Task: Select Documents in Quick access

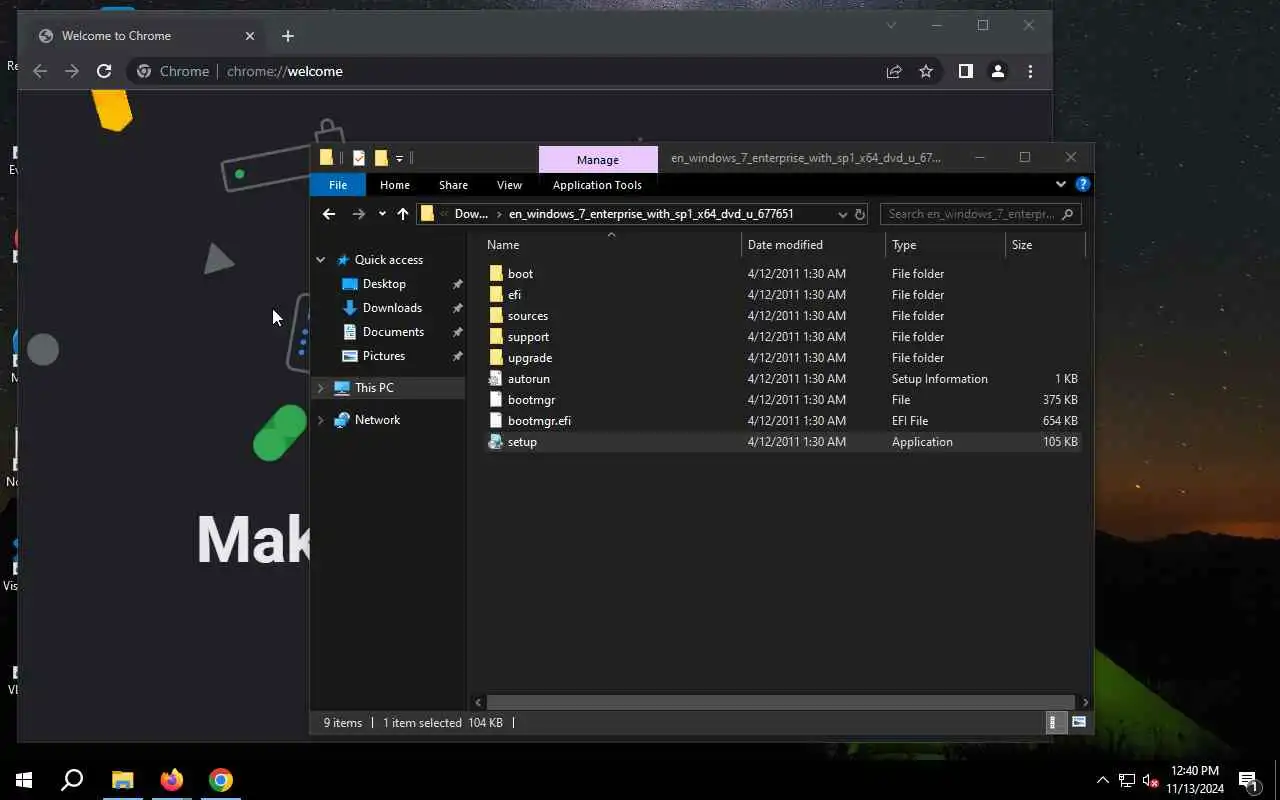Action: (x=393, y=332)
